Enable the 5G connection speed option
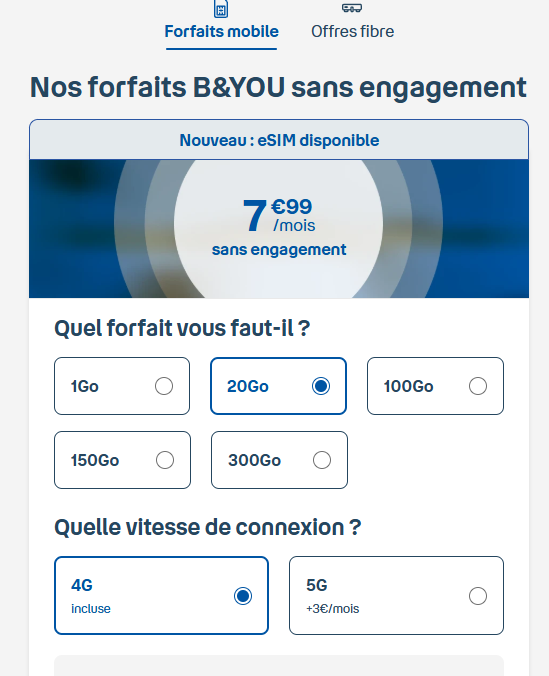This screenshot has height=676, width=549. pyautogui.click(x=396, y=595)
